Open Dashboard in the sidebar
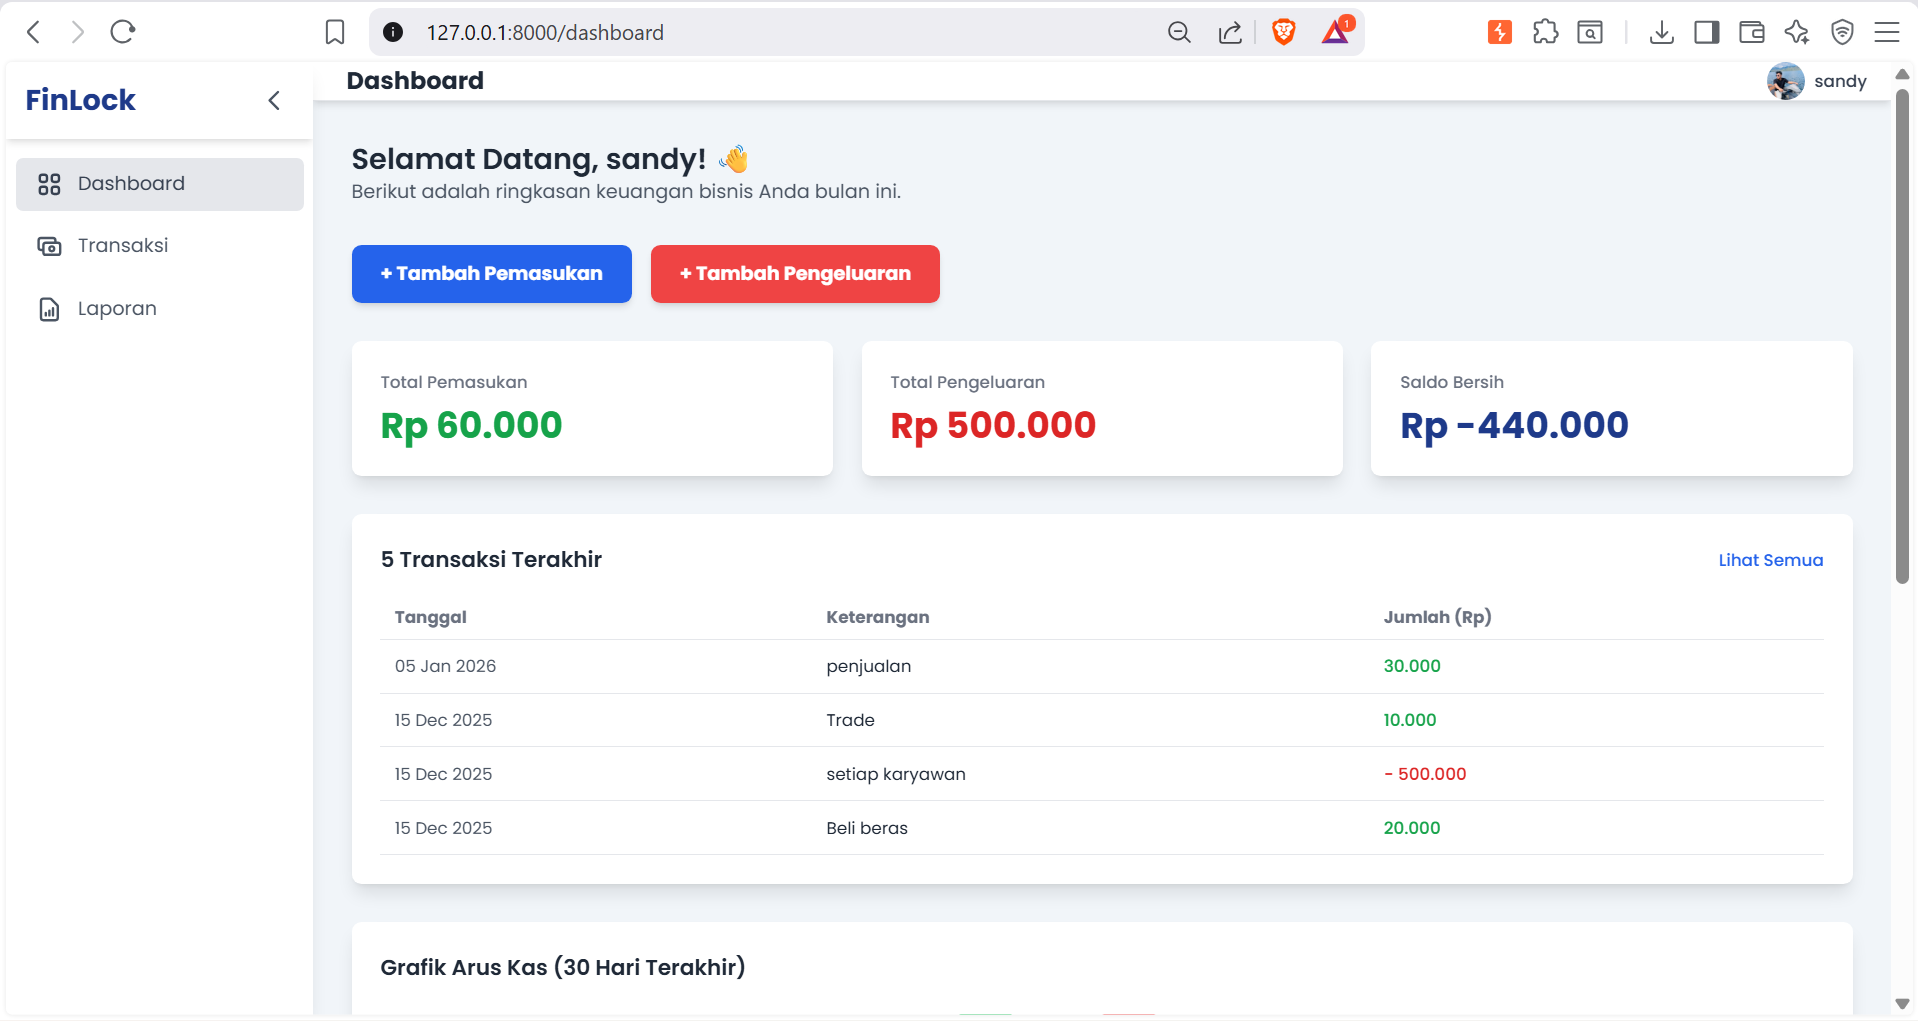Image resolution: width=1918 pixels, height=1021 pixels. point(160,184)
